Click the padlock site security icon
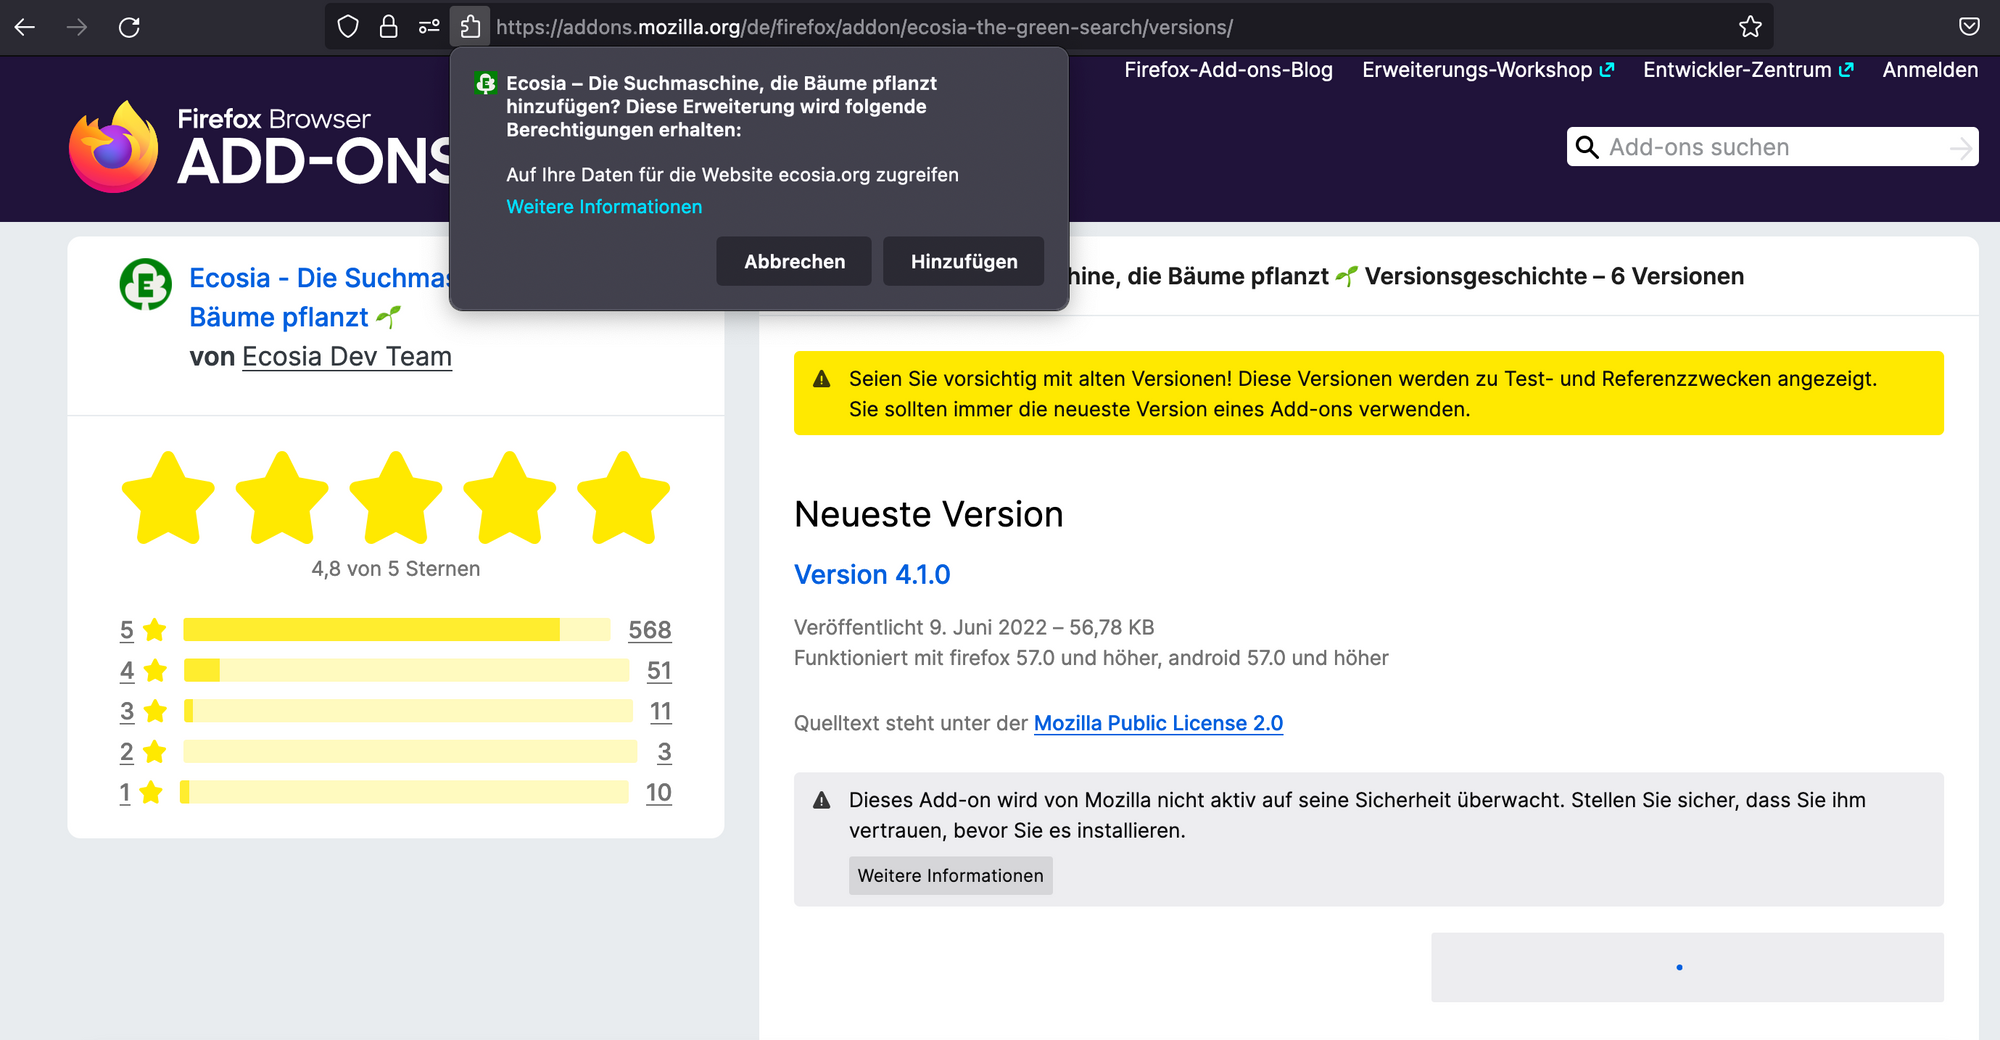The image size is (2000, 1040). [x=389, y=27]
